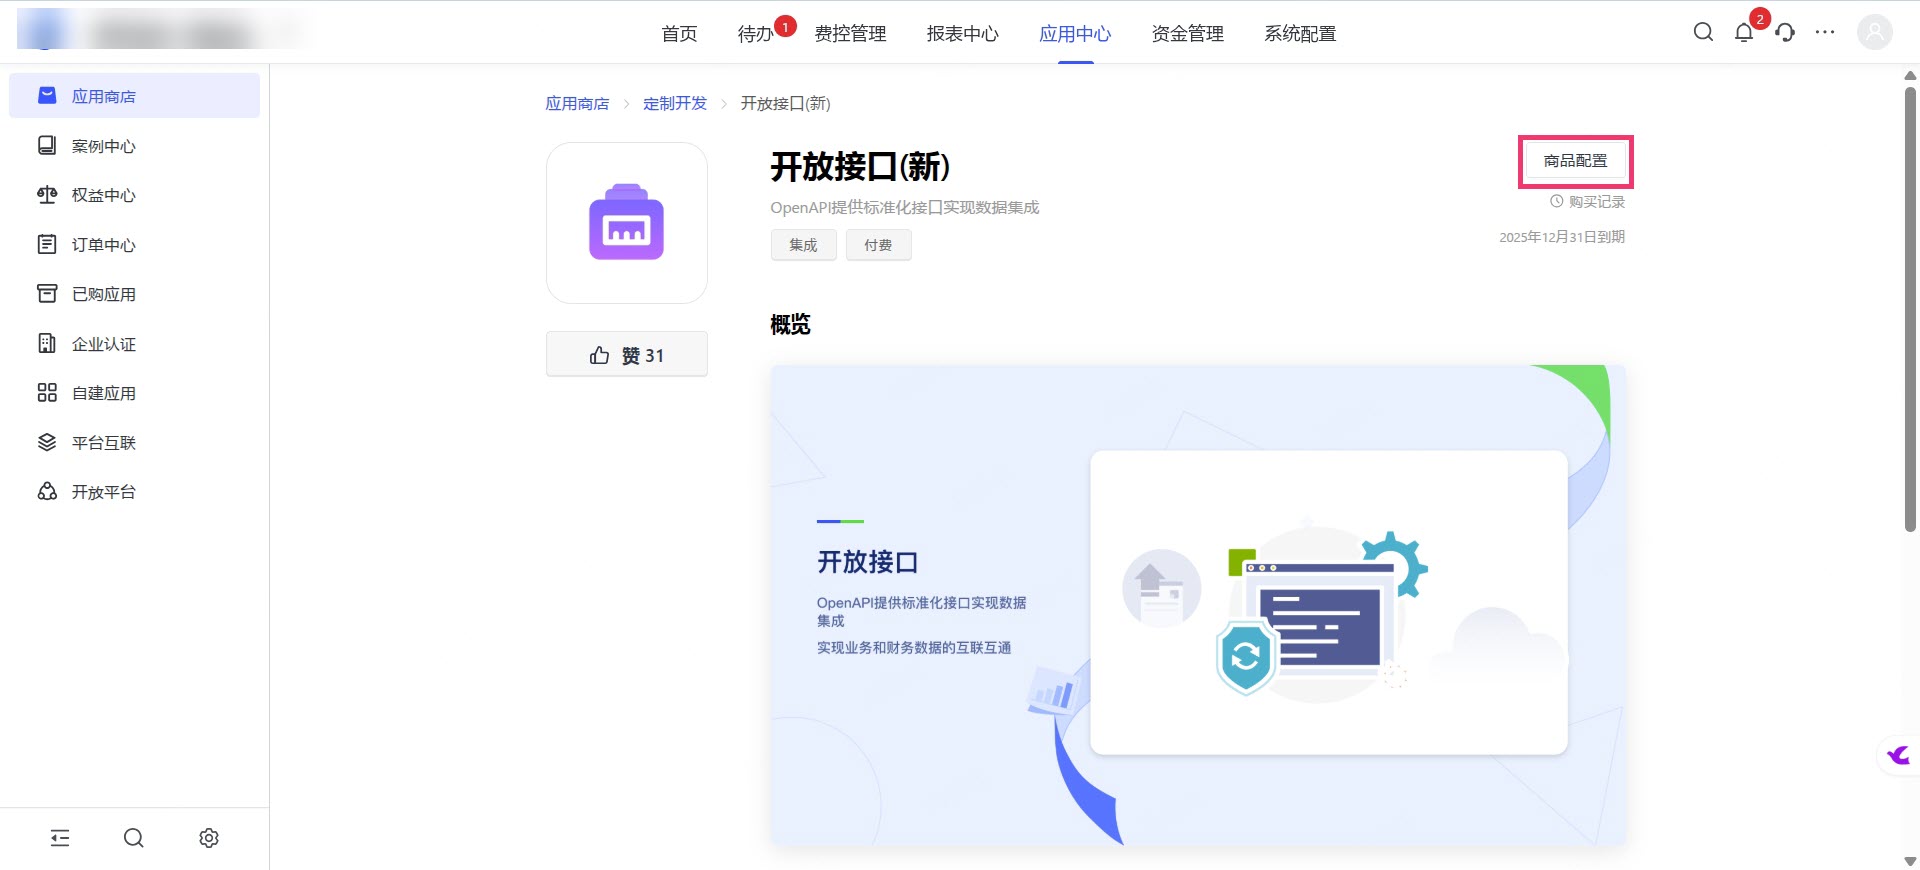Collapse sidebar using bottom-left menu icon
This screenshot has width=1920, height=870.
pyautogui.click(x=60, y=838)
